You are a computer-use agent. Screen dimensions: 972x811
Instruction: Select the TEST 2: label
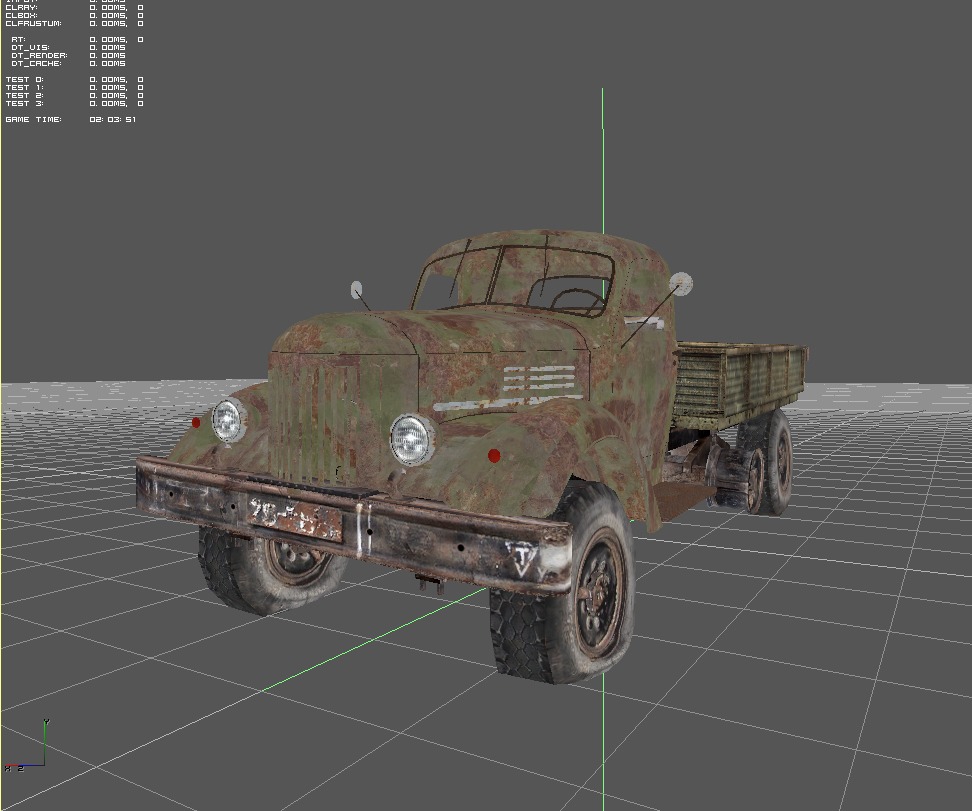click(x=25, y=96)
